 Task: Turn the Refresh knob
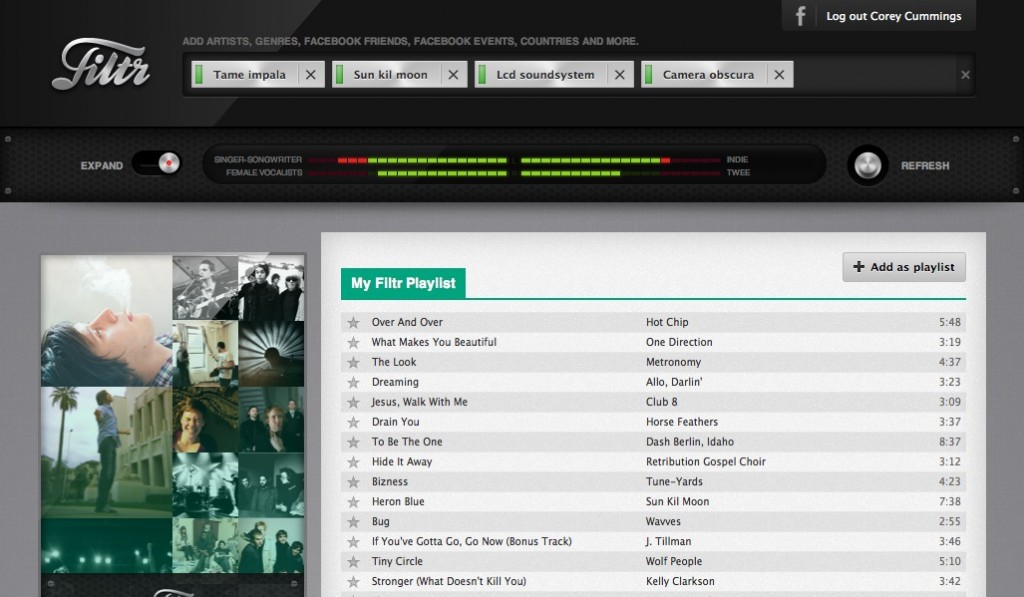pyautogui.click(x=867, y=165)
